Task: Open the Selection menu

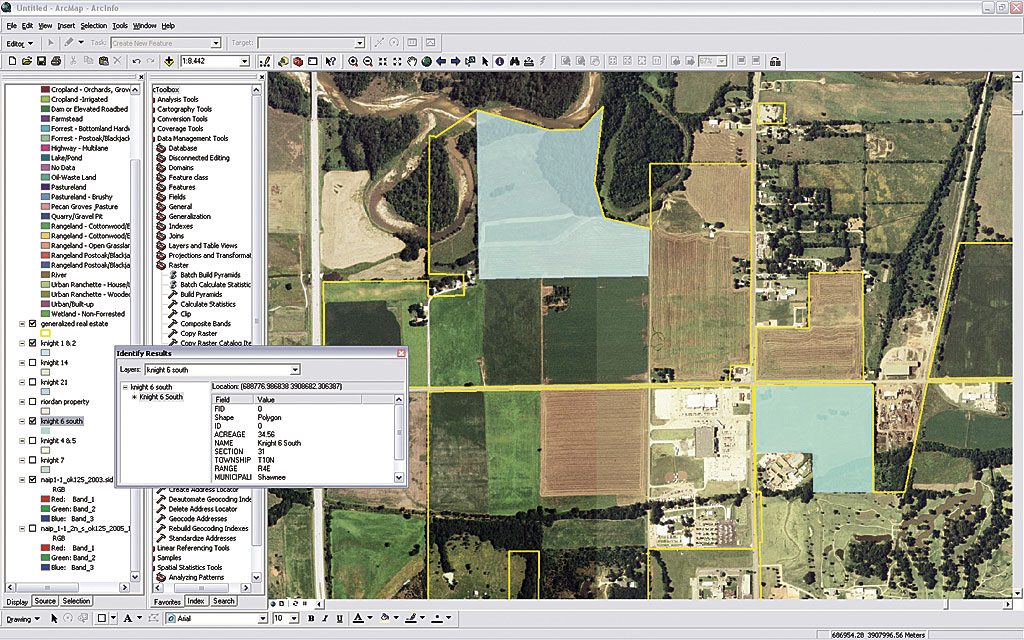Action: [93, 25]
